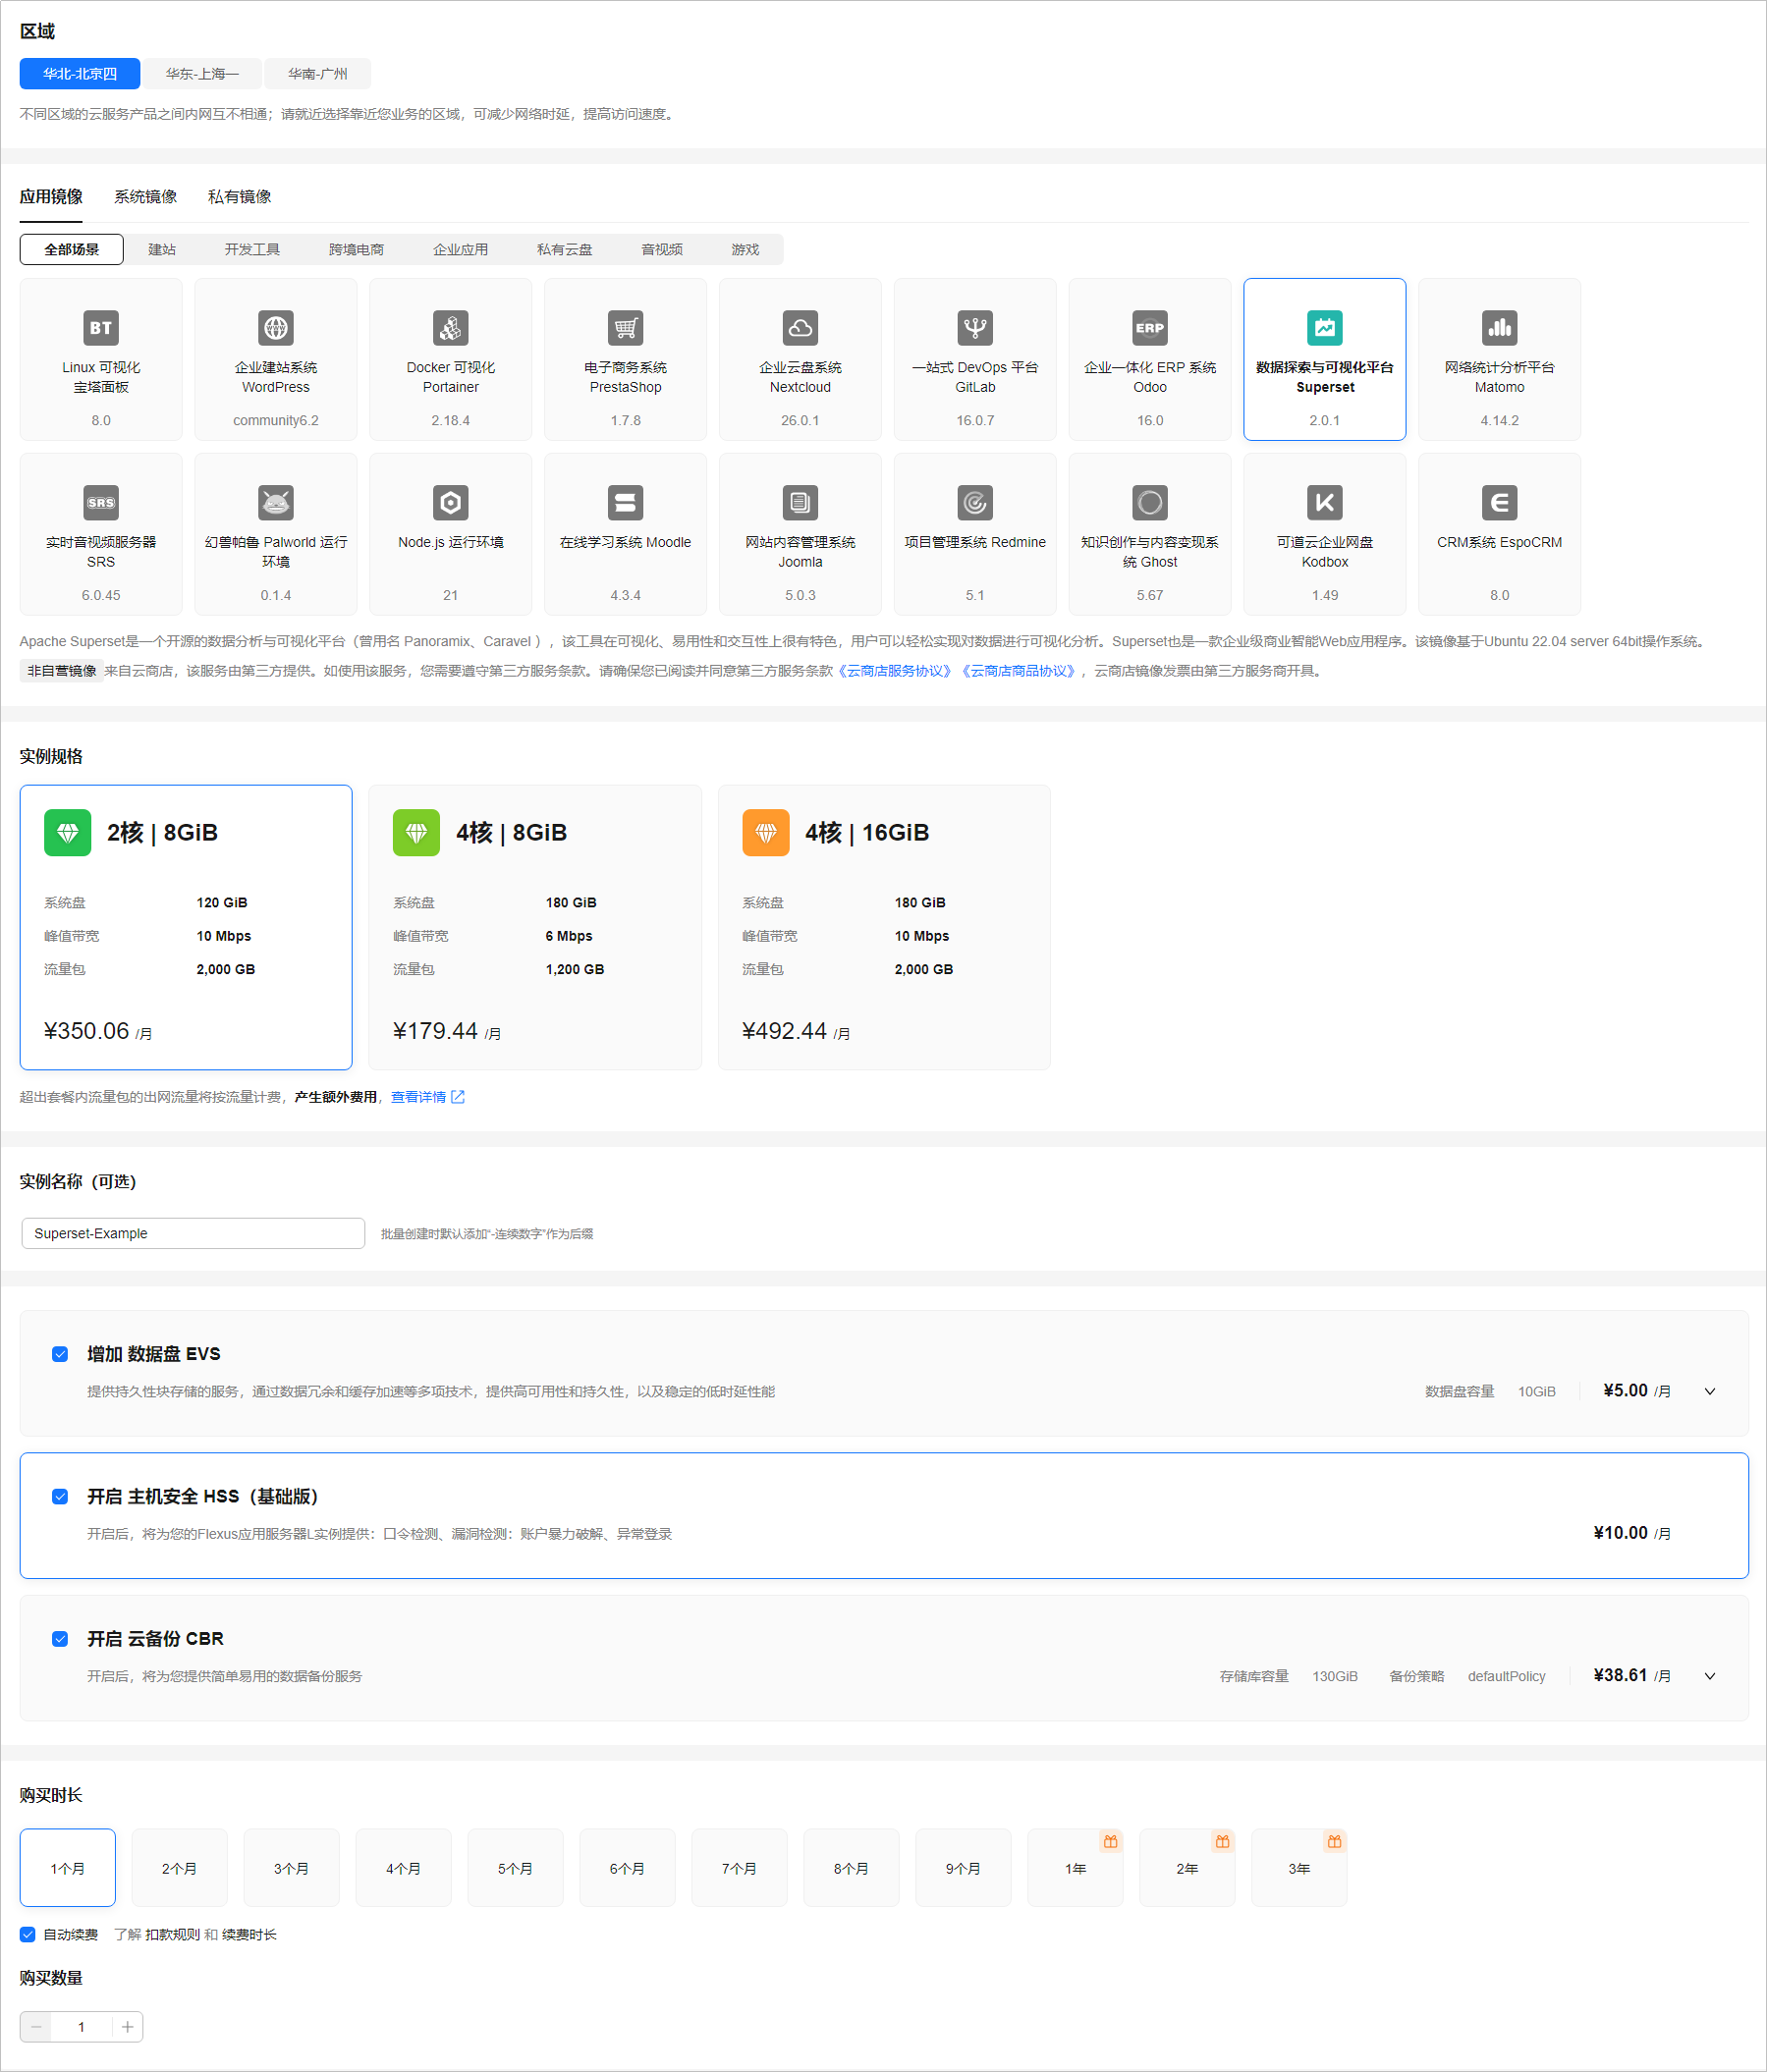Select the ¥492.44 per month spec card

tap(884, 928)
